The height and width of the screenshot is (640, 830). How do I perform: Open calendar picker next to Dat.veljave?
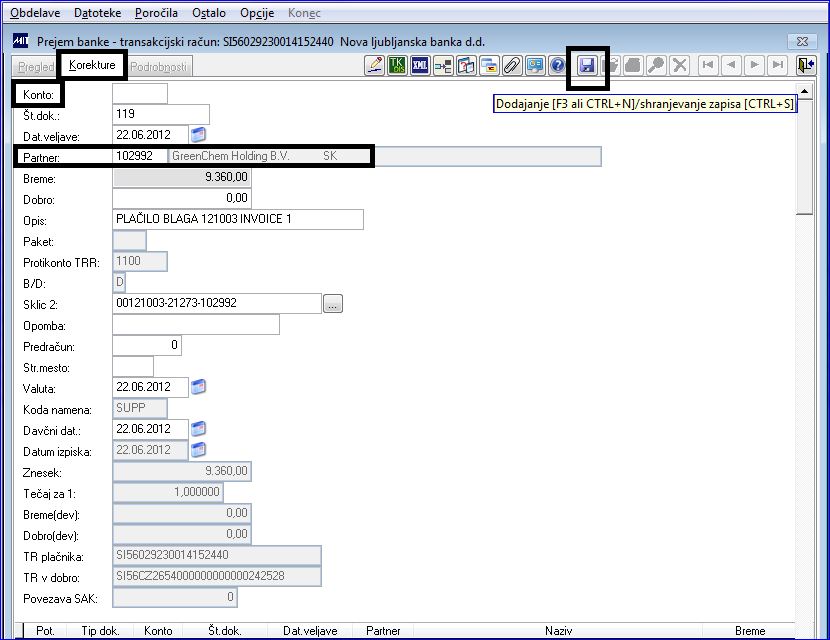click(x=199, y=134)
